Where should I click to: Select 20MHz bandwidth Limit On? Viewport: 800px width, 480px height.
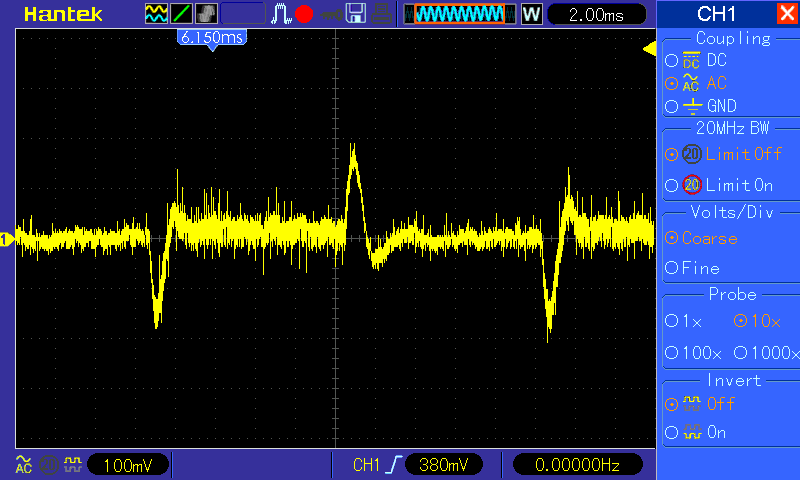[x=719, y=185]
